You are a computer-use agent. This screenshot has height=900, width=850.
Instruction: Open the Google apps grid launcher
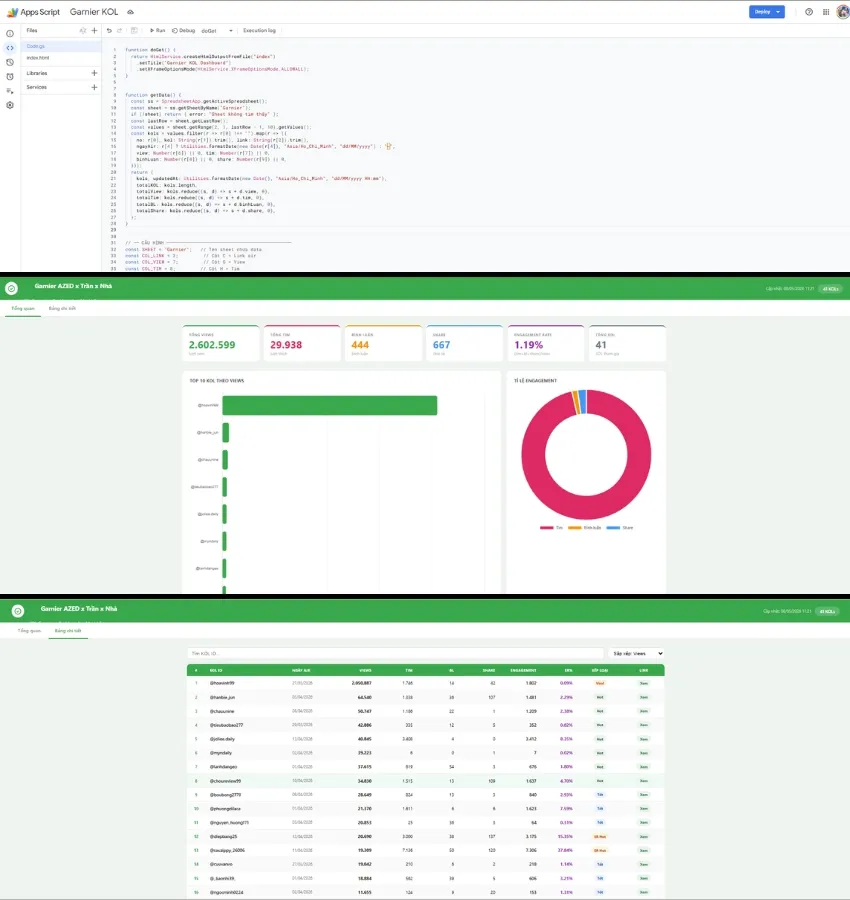pyautogui.click(x=826, y=12)
